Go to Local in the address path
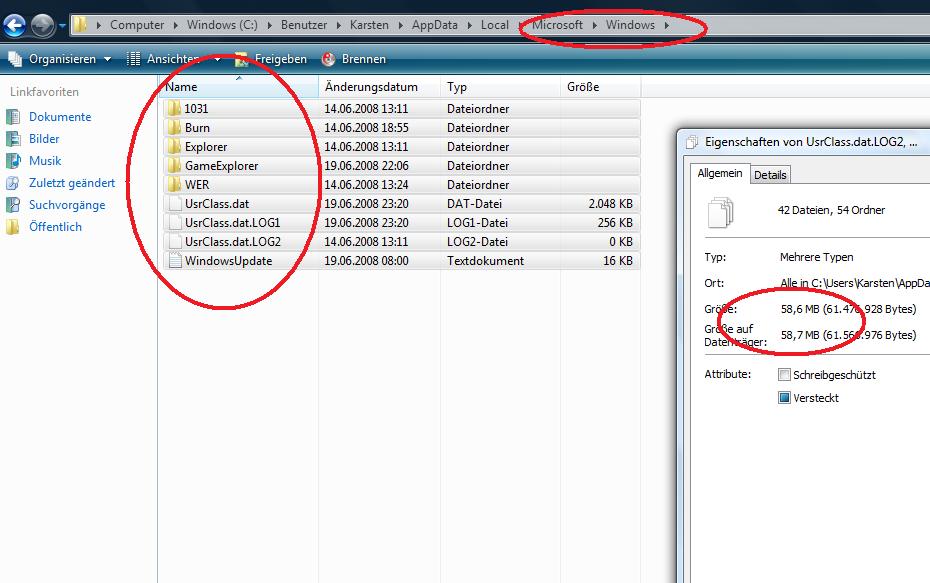Viewport: 930px width, 583px height. click(495, 25)
